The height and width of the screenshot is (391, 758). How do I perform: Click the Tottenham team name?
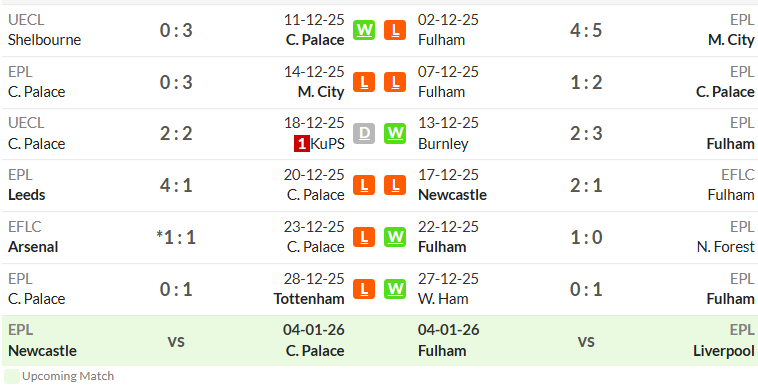click(x=309, y=299)
